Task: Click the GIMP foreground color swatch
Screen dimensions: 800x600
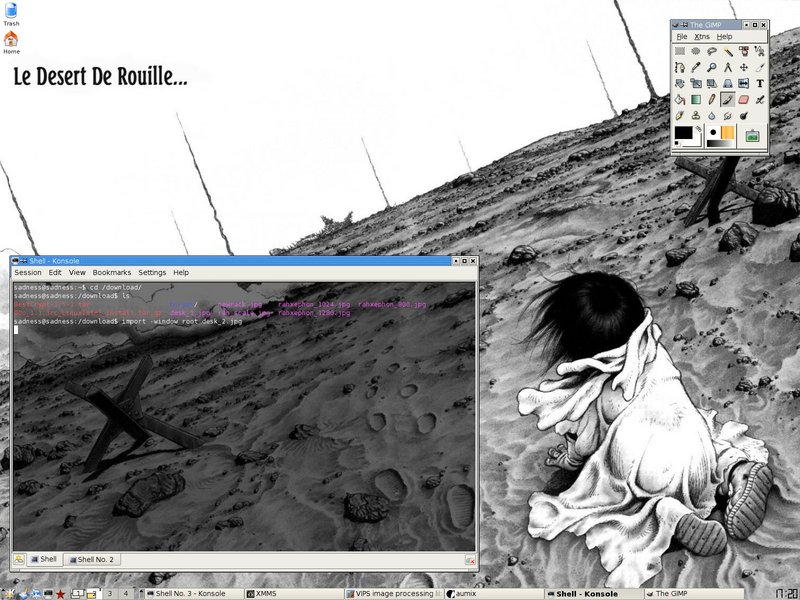Action: [683, 133]
